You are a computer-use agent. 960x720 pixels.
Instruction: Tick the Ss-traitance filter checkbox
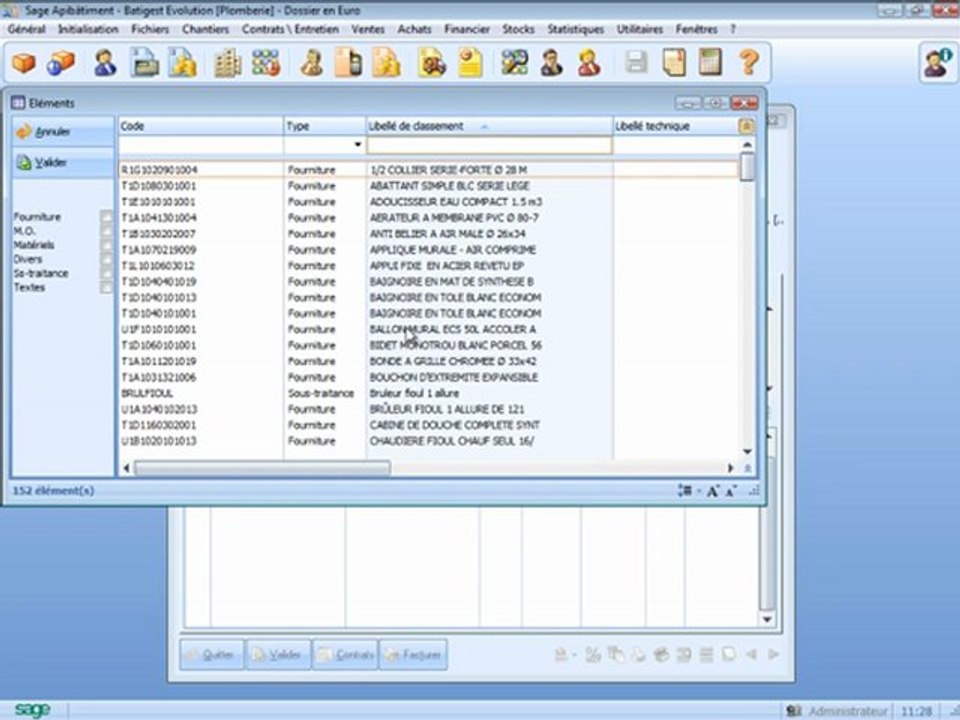click(106, 273)
